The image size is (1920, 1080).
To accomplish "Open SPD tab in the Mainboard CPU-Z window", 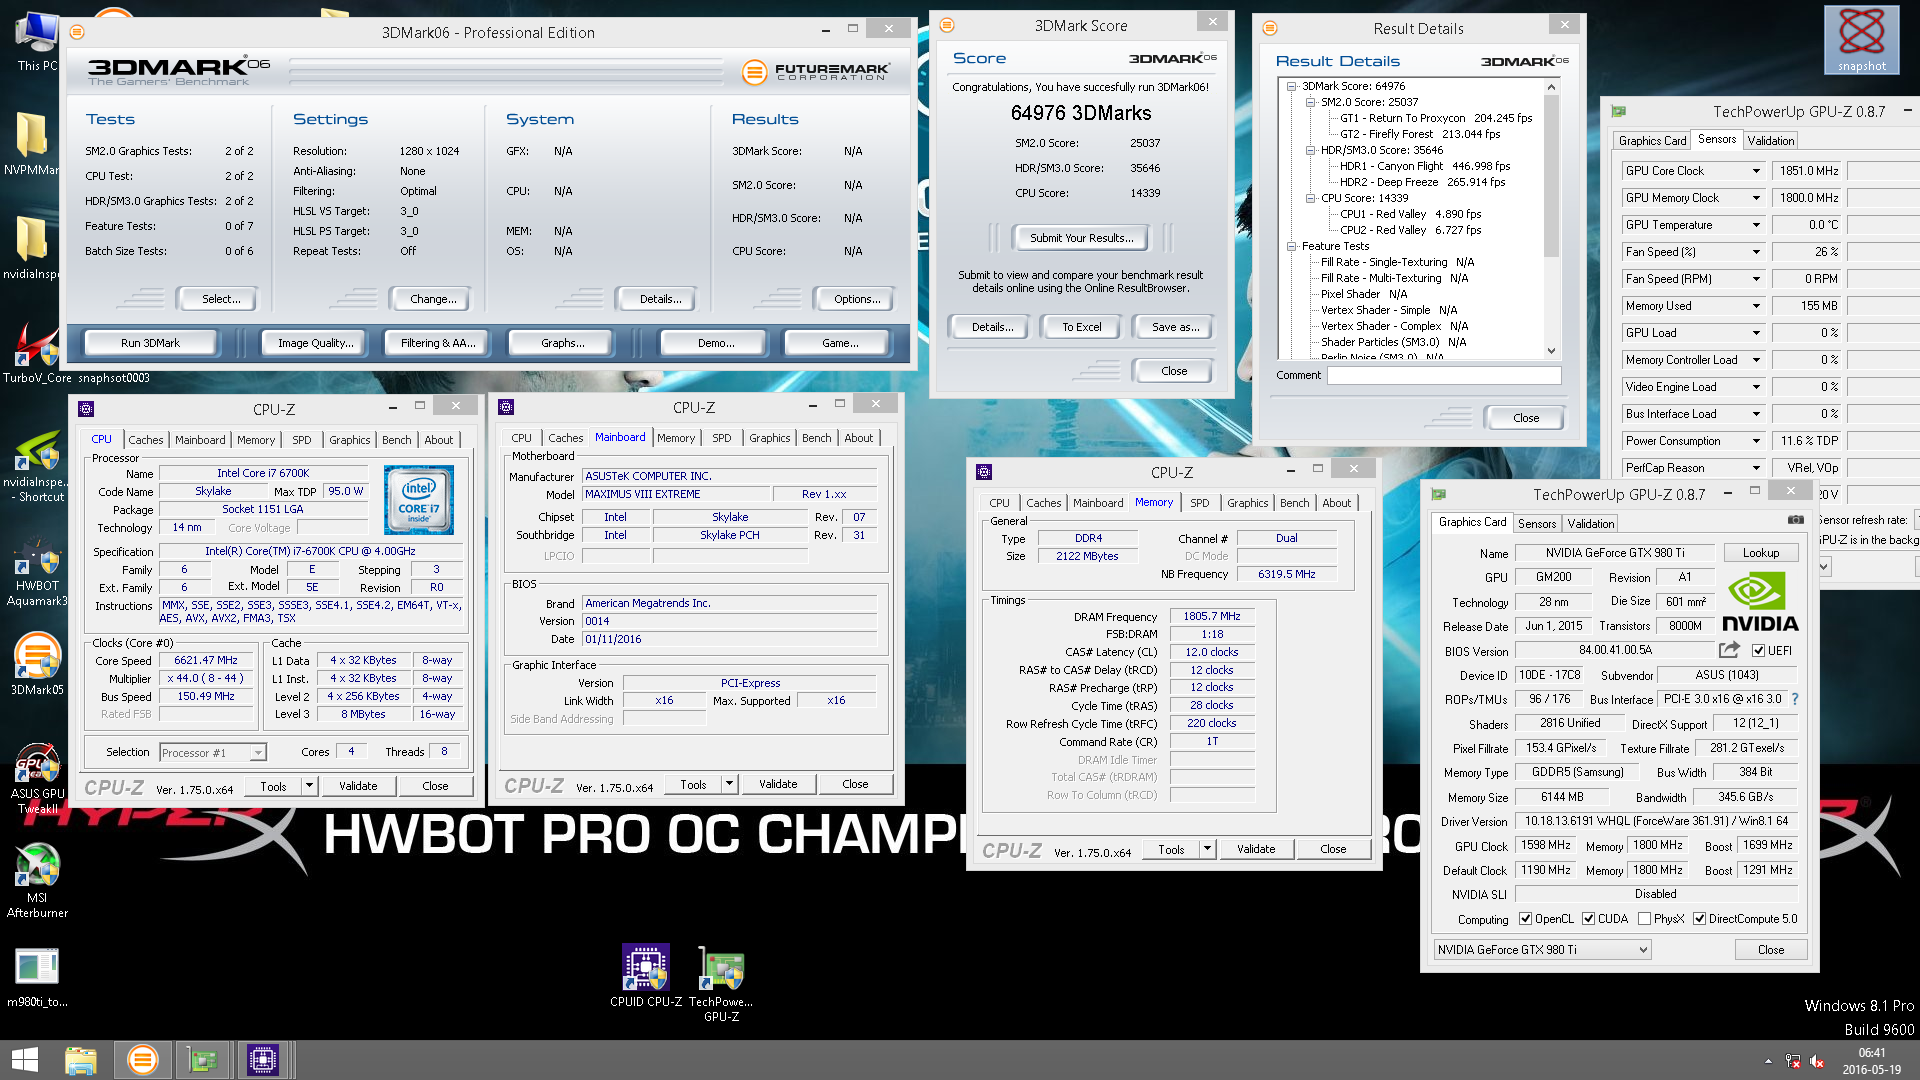I will pyautogui.click(x=721, y=438).
